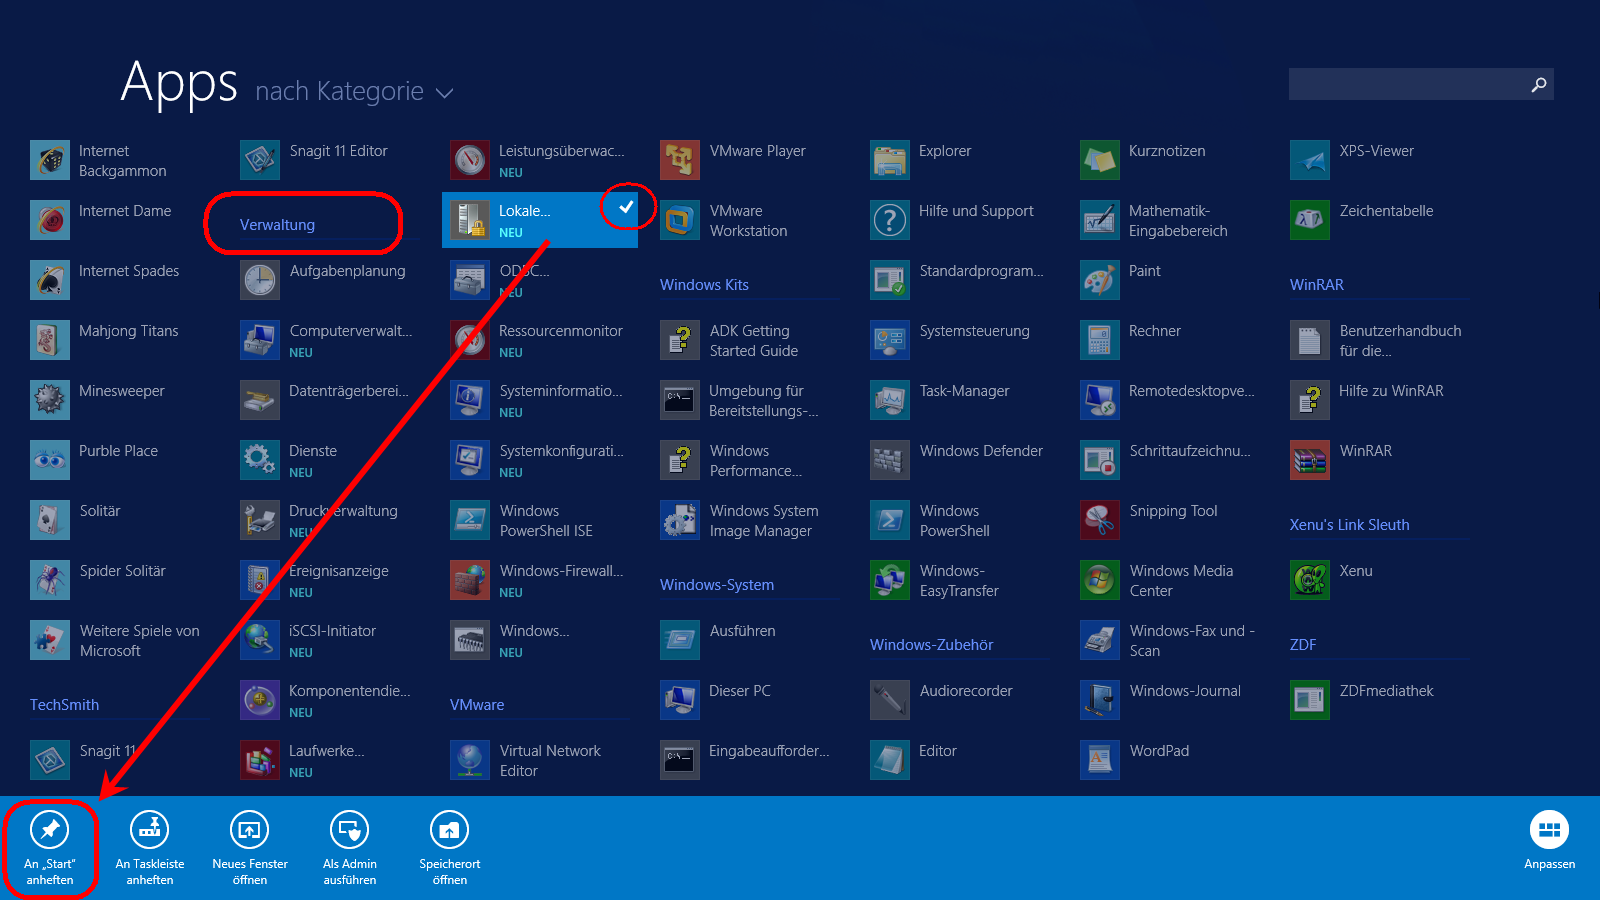Click the 'Windows-Zubehör' category header
This screenshot has width=1600, height=900.
tap(931, 645)
